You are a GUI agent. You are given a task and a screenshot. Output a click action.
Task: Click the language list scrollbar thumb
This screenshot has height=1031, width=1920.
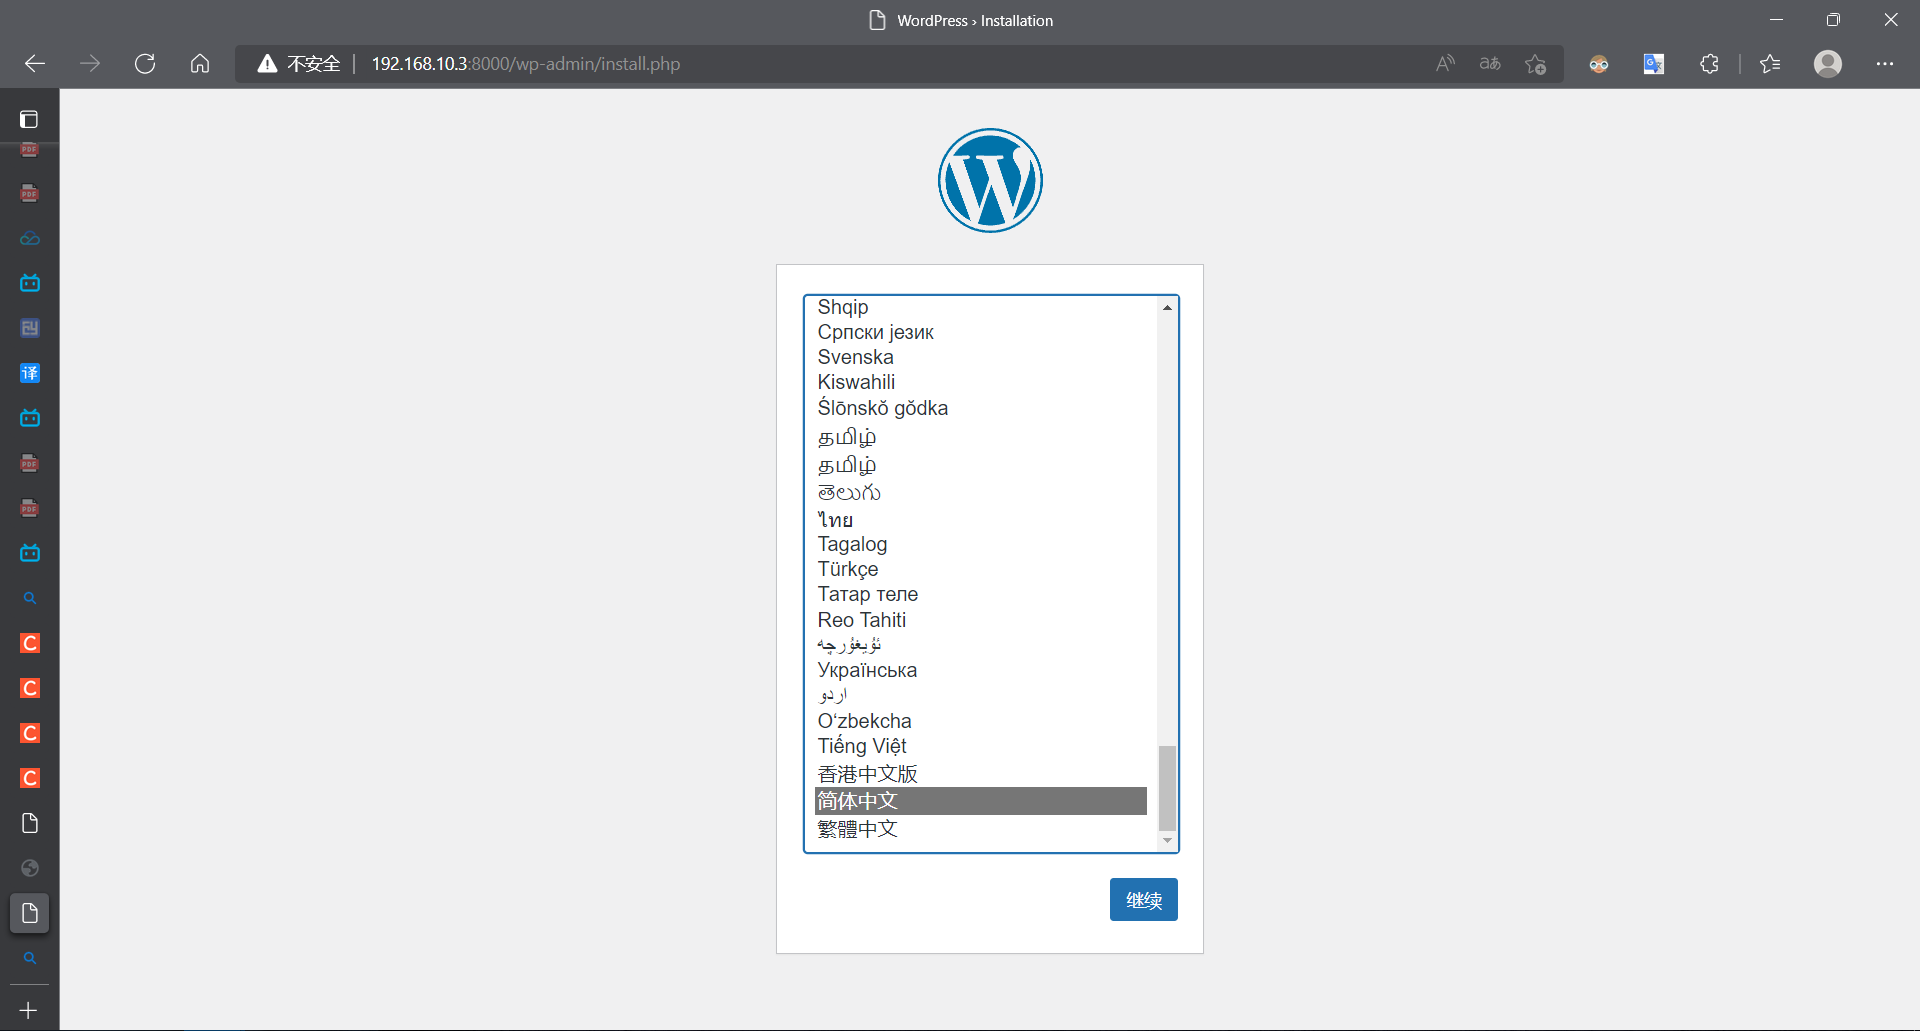coord(1167,788)
